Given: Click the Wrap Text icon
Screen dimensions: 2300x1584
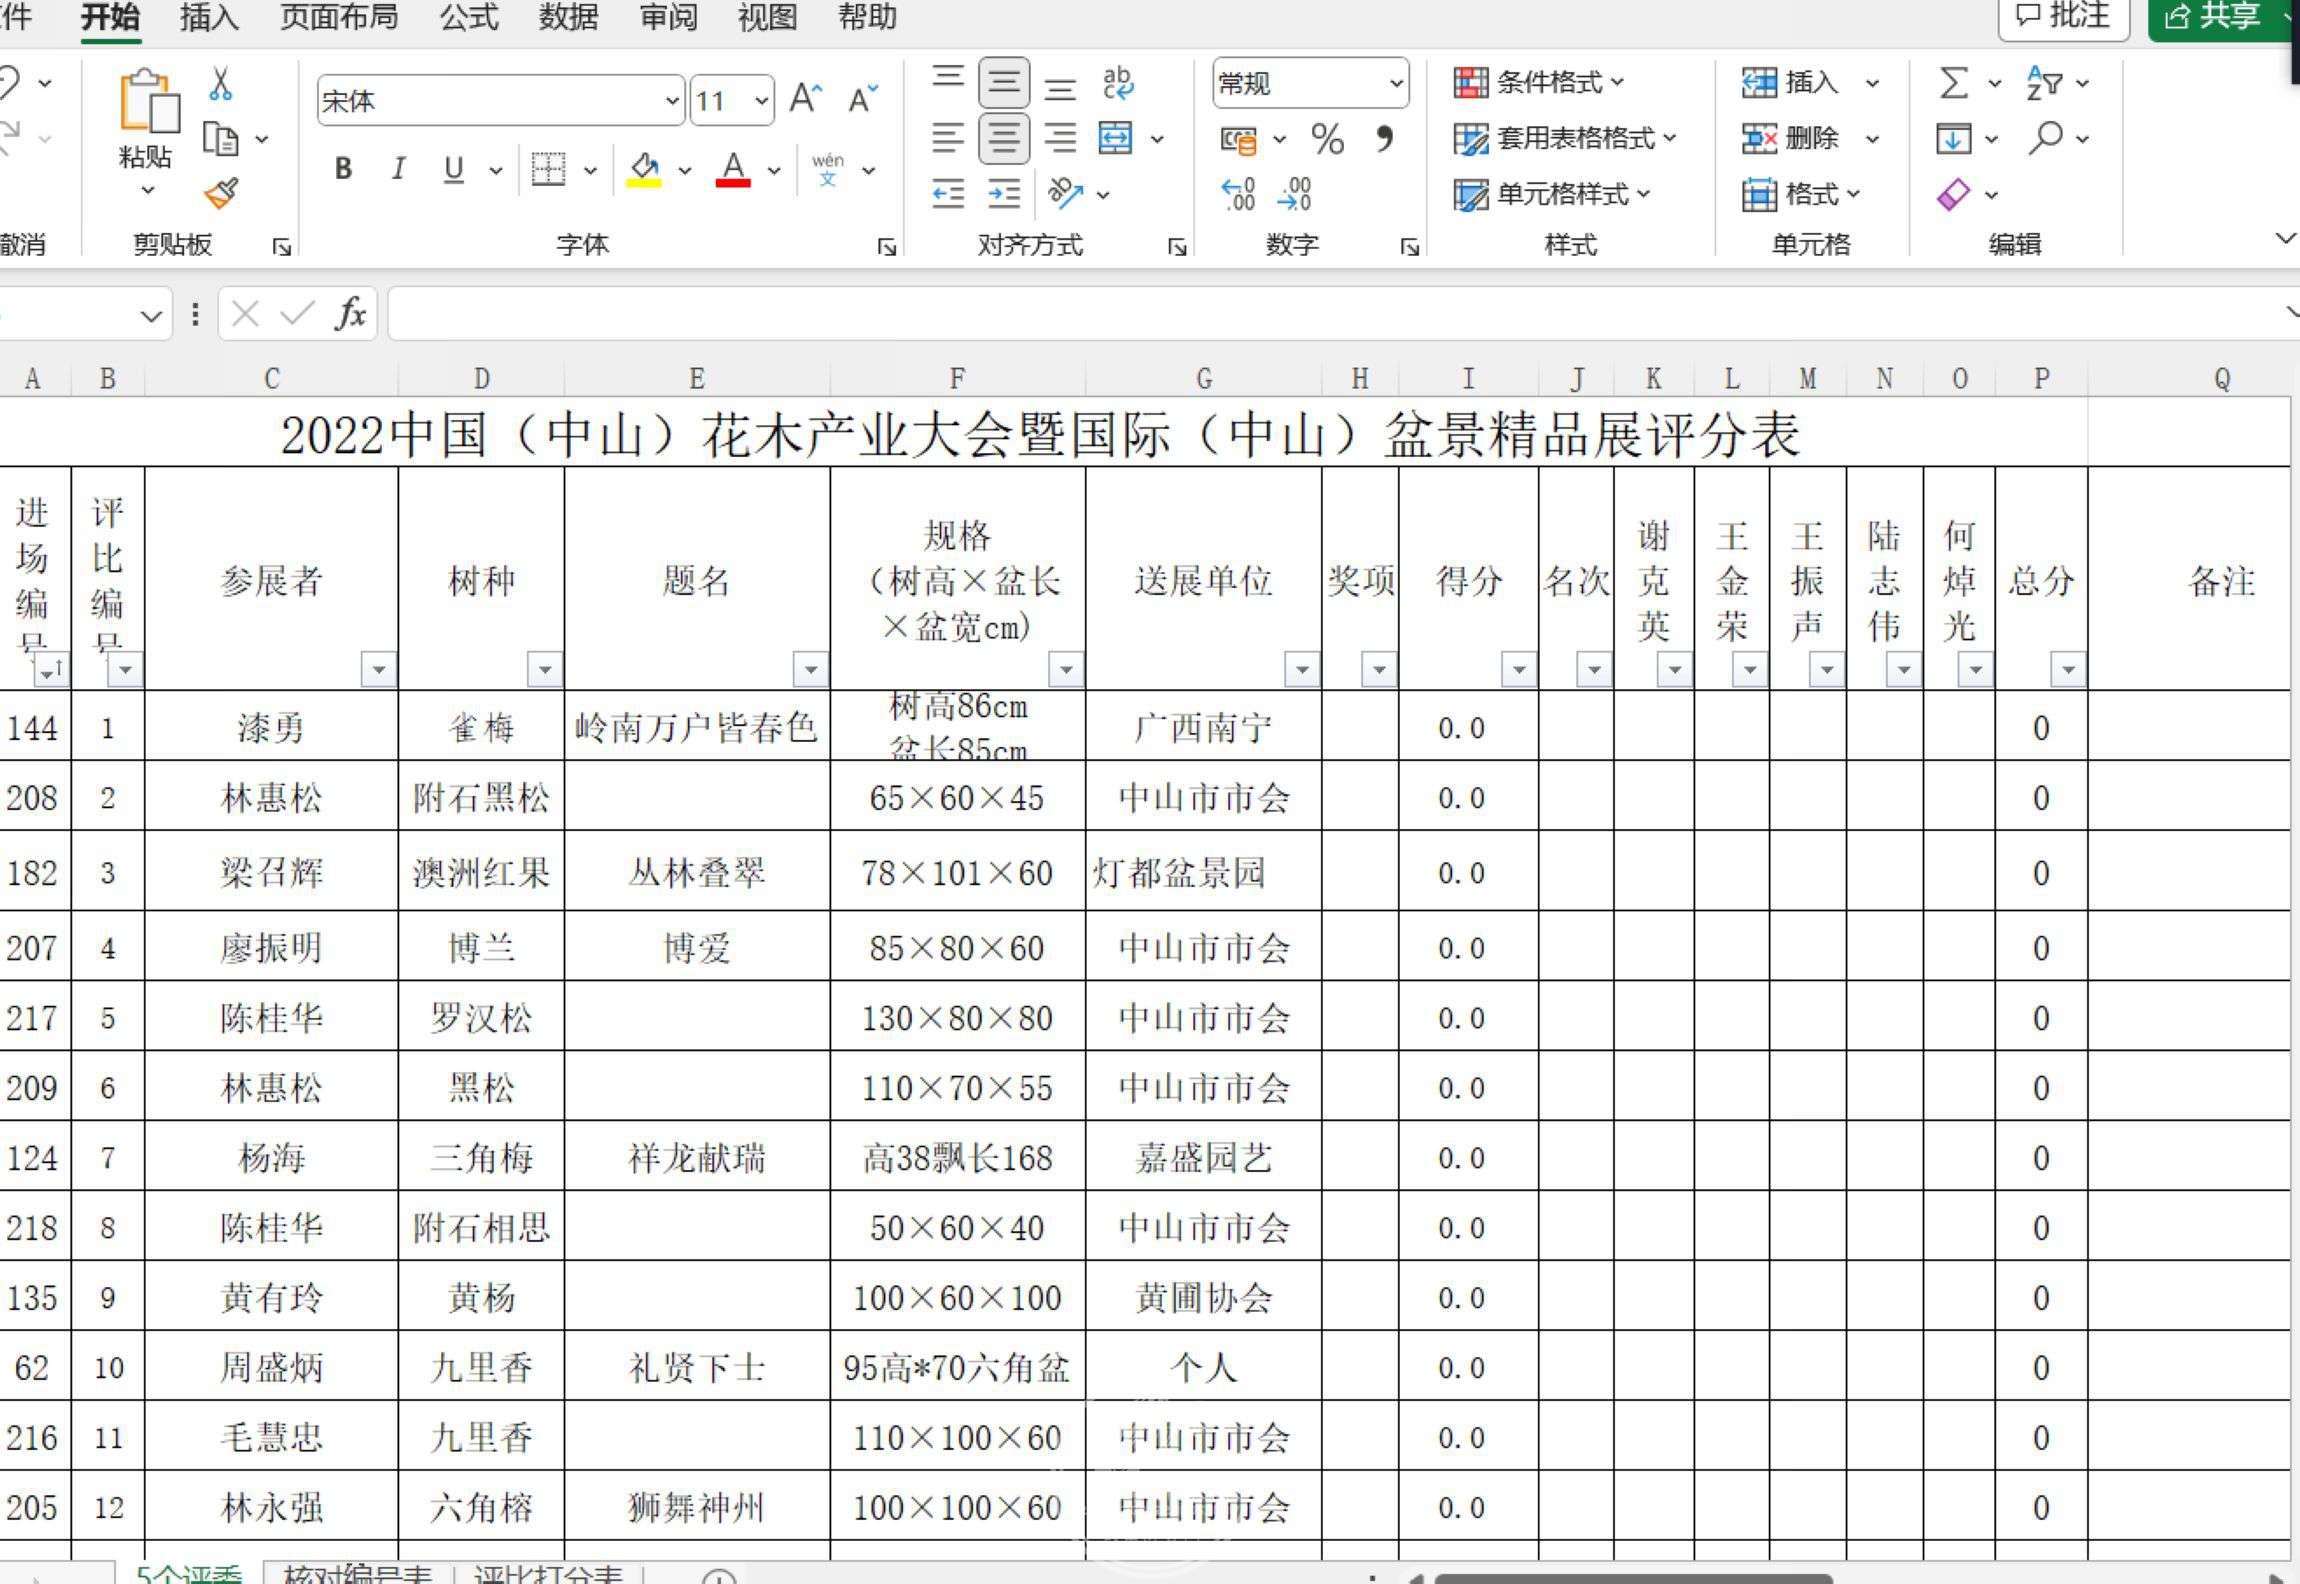Looking at the screenshot, I should [1117, 84].
